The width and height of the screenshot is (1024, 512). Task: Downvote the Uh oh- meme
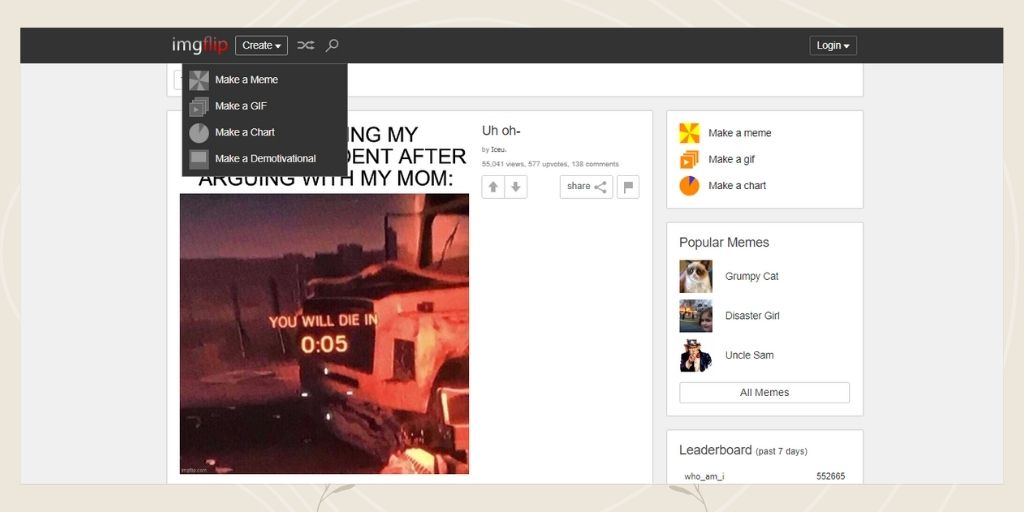point(516,187)
